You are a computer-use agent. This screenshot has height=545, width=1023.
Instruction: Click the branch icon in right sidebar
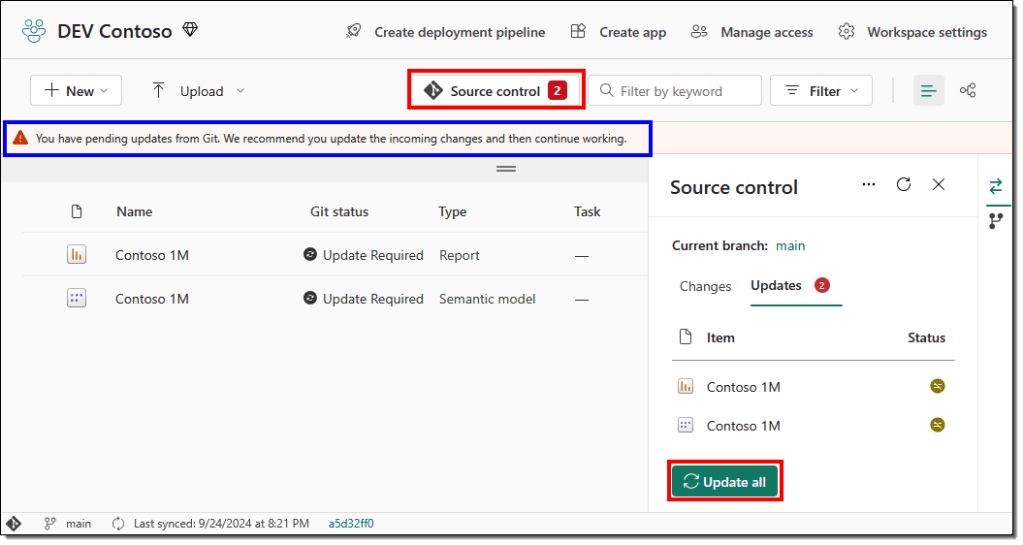click(x=995, y=221)
